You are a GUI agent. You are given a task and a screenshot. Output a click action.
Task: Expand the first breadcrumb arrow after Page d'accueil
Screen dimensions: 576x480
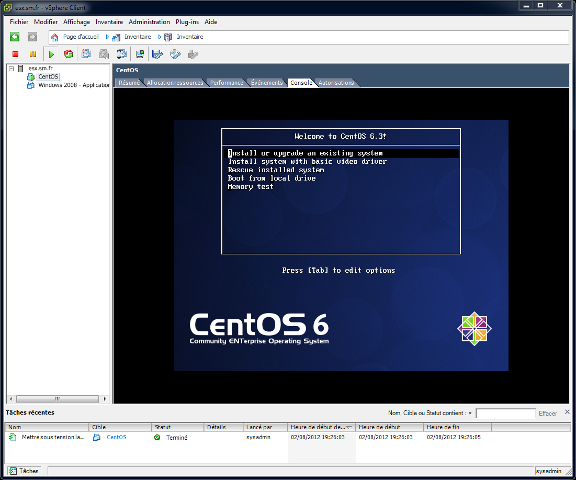tap(107, 37)
